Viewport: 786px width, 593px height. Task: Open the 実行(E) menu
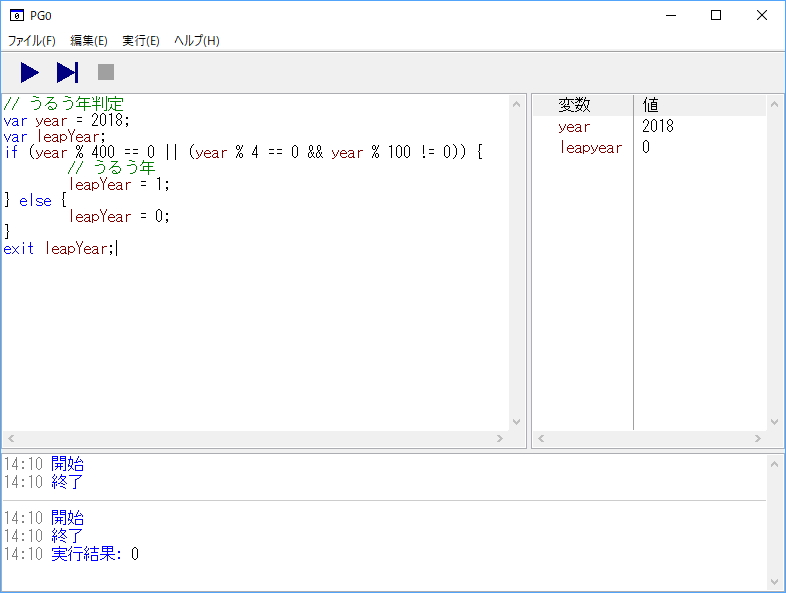(141, 41)
